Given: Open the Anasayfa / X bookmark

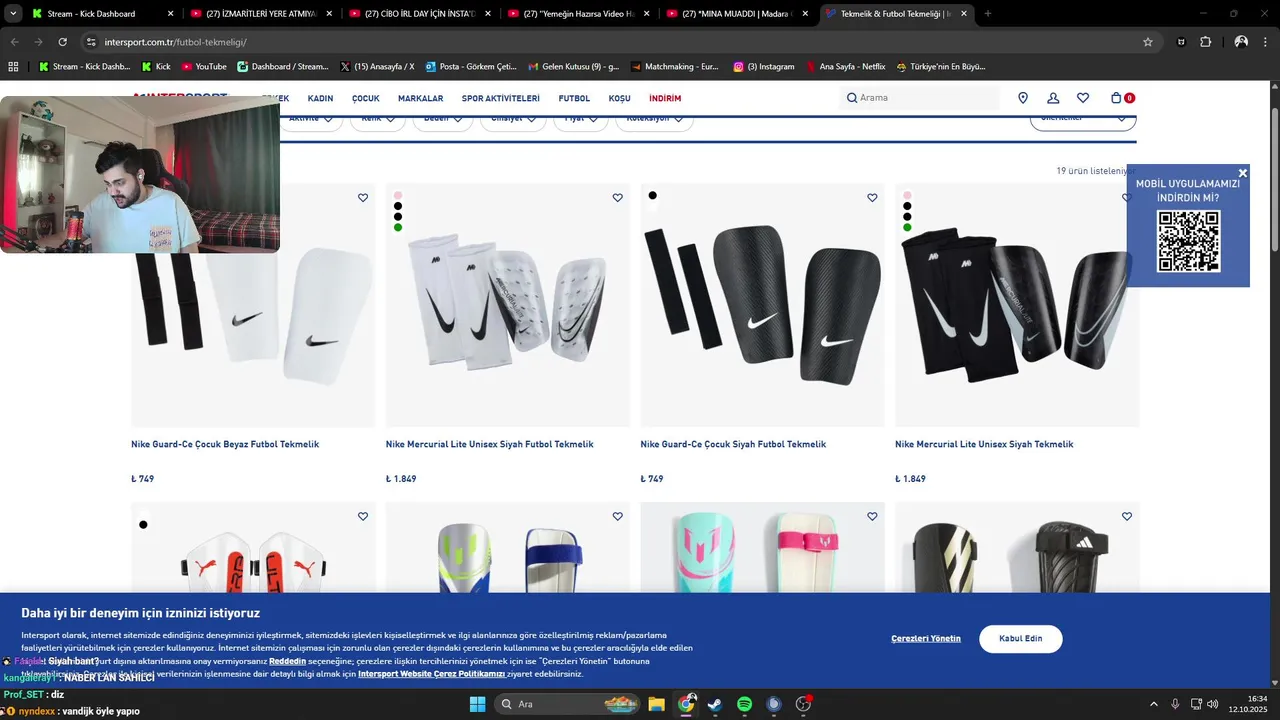Looking at the screenshot, I should [377, 67].
